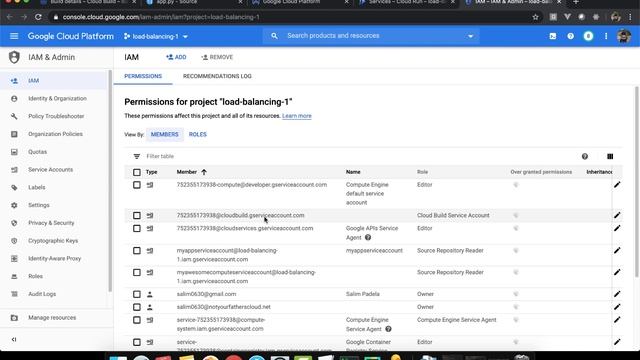This screenshot has height=360, width=640.
Task: Sort by Member column arrow
Action: click(x=204, y=172)
